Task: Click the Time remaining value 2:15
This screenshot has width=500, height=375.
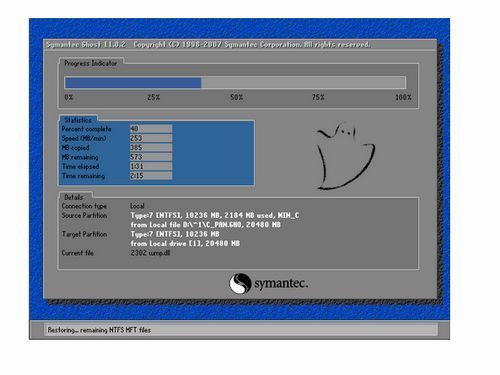Action: point(151,175)
